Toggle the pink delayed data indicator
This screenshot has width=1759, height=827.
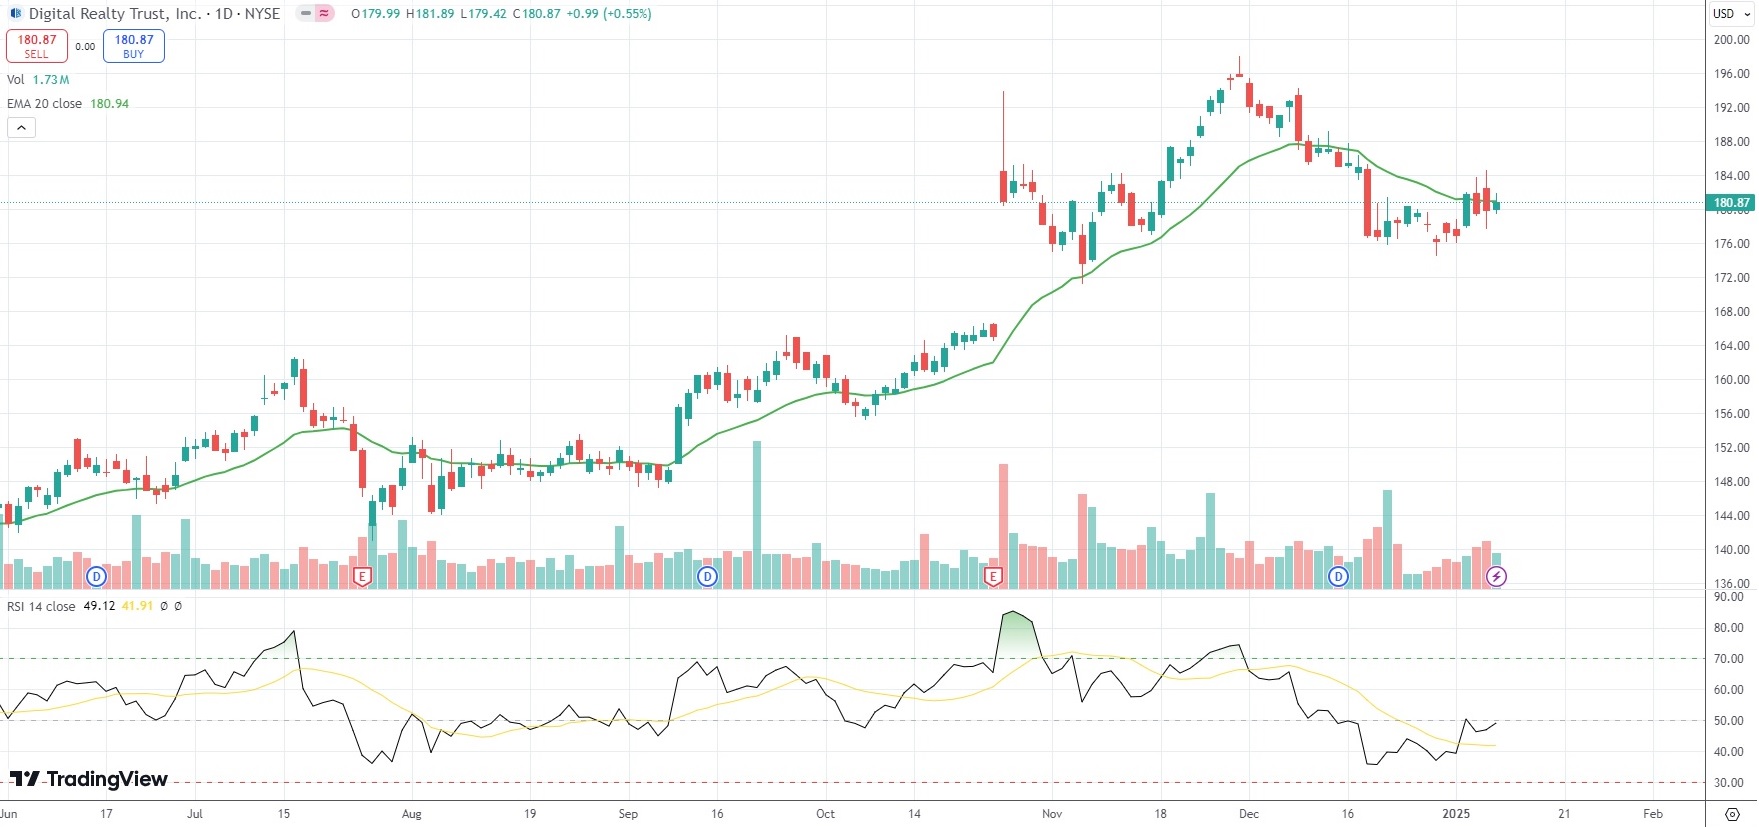click(325, 14)
